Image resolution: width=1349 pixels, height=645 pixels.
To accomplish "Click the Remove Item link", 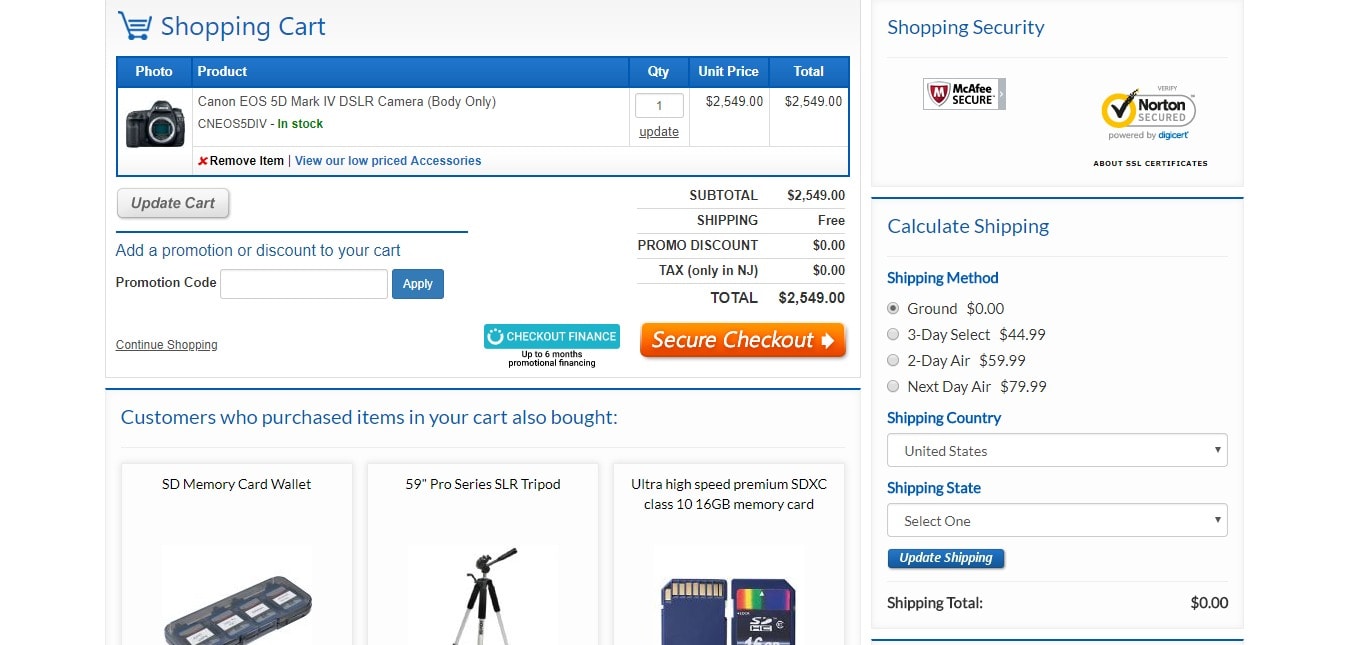I will tap(247, 161).
